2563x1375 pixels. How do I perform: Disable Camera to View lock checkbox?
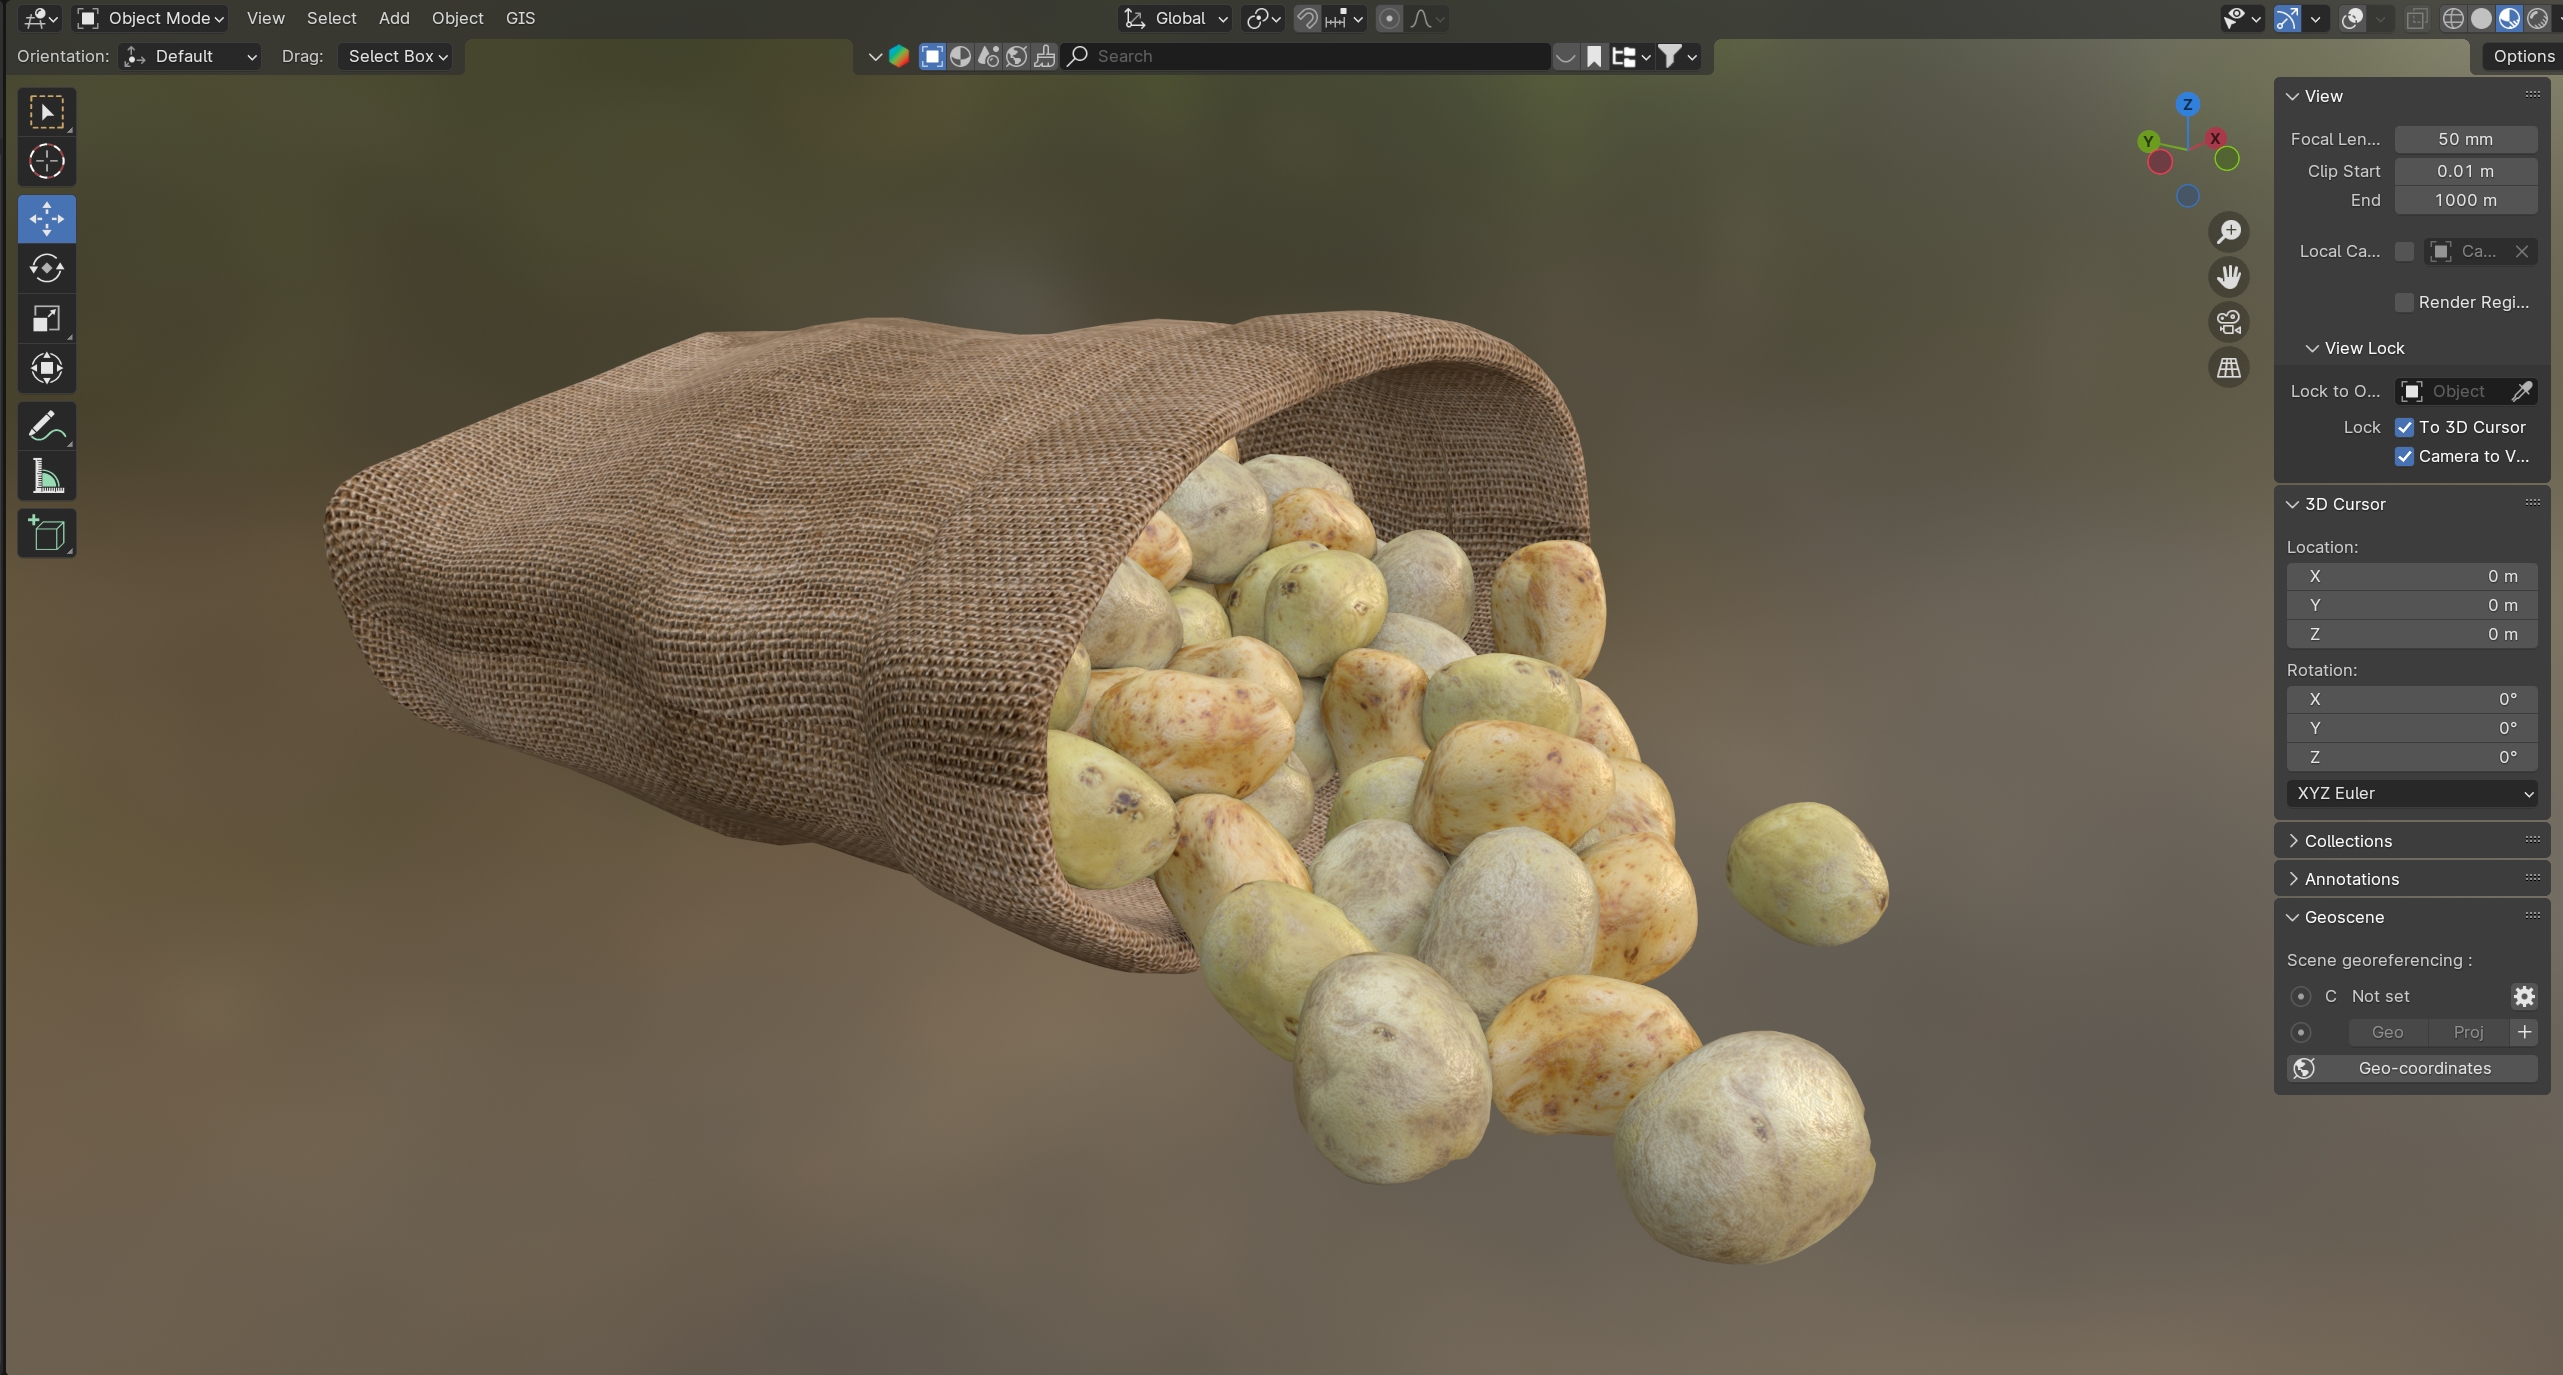click(2404, 456)
